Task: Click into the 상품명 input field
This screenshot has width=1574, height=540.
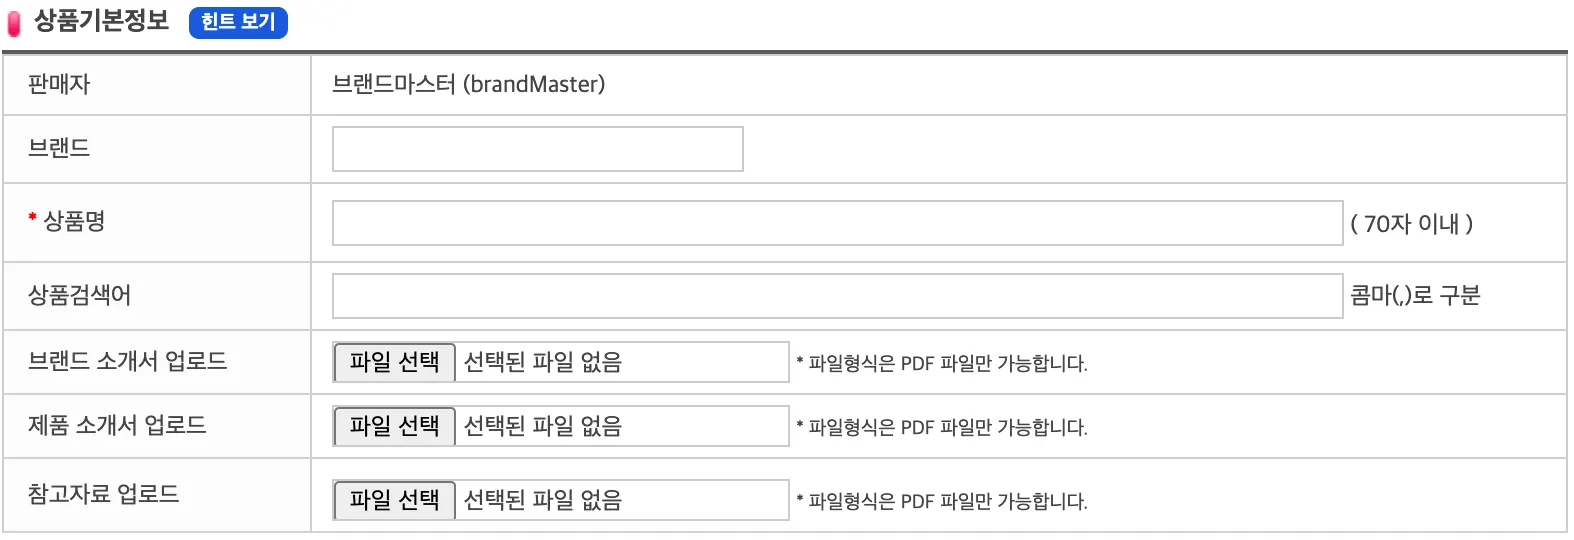Action: pos(836,223)
